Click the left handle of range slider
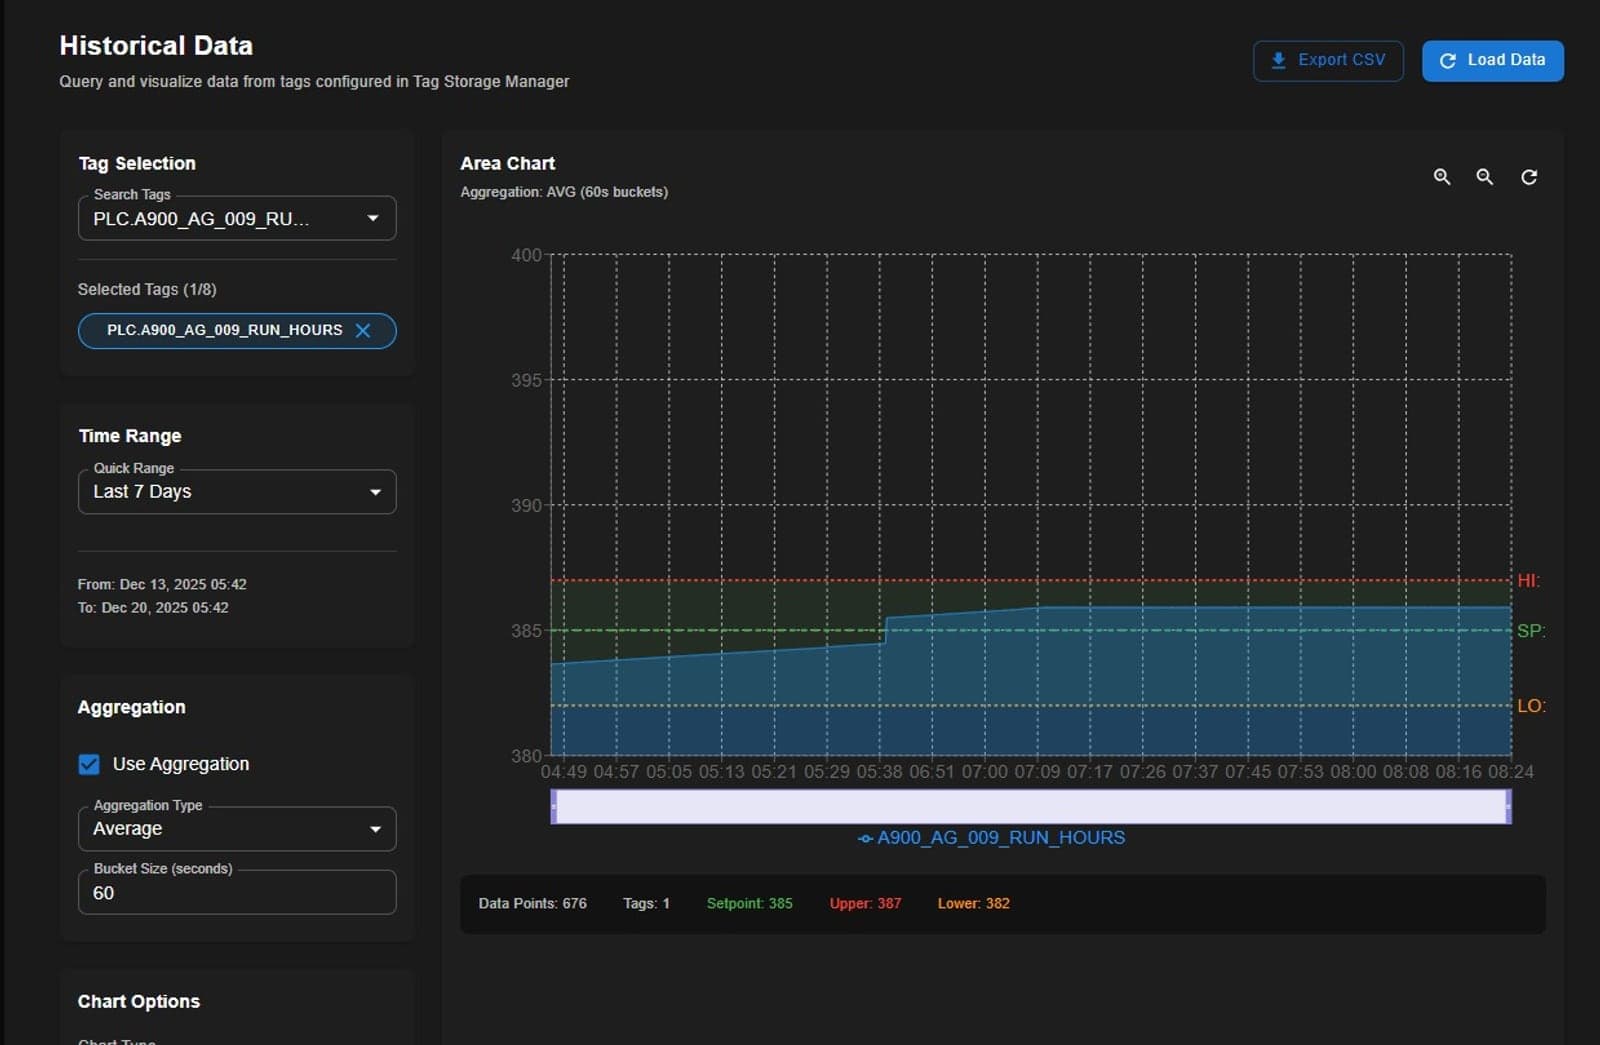1600x1045 pixels. pyautogui.click(x=553, y=807)
